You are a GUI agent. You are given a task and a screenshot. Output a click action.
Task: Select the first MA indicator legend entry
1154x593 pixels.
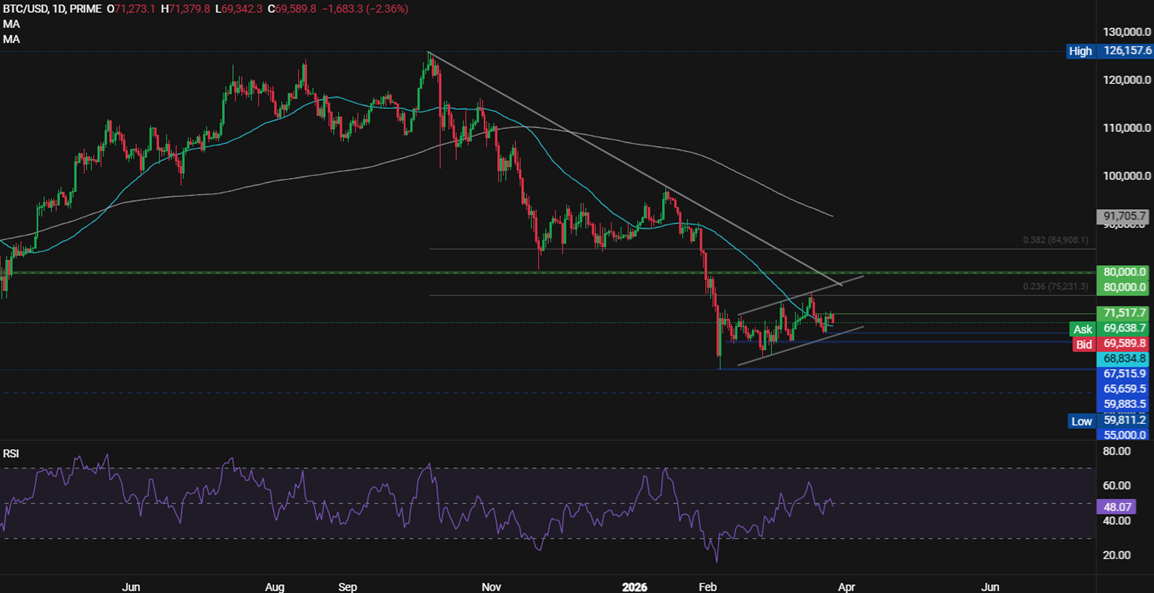pos(10,24)
